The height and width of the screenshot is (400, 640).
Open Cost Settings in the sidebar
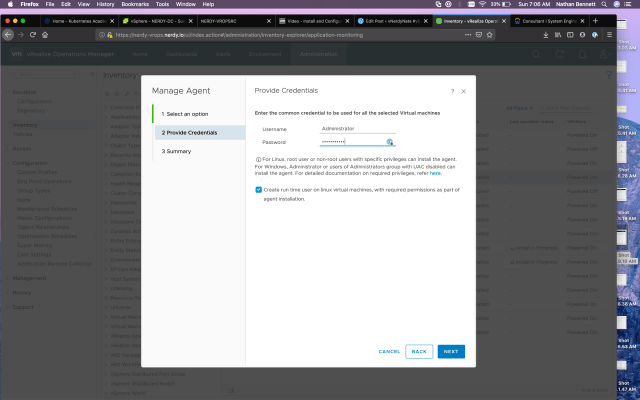[34, 254]
